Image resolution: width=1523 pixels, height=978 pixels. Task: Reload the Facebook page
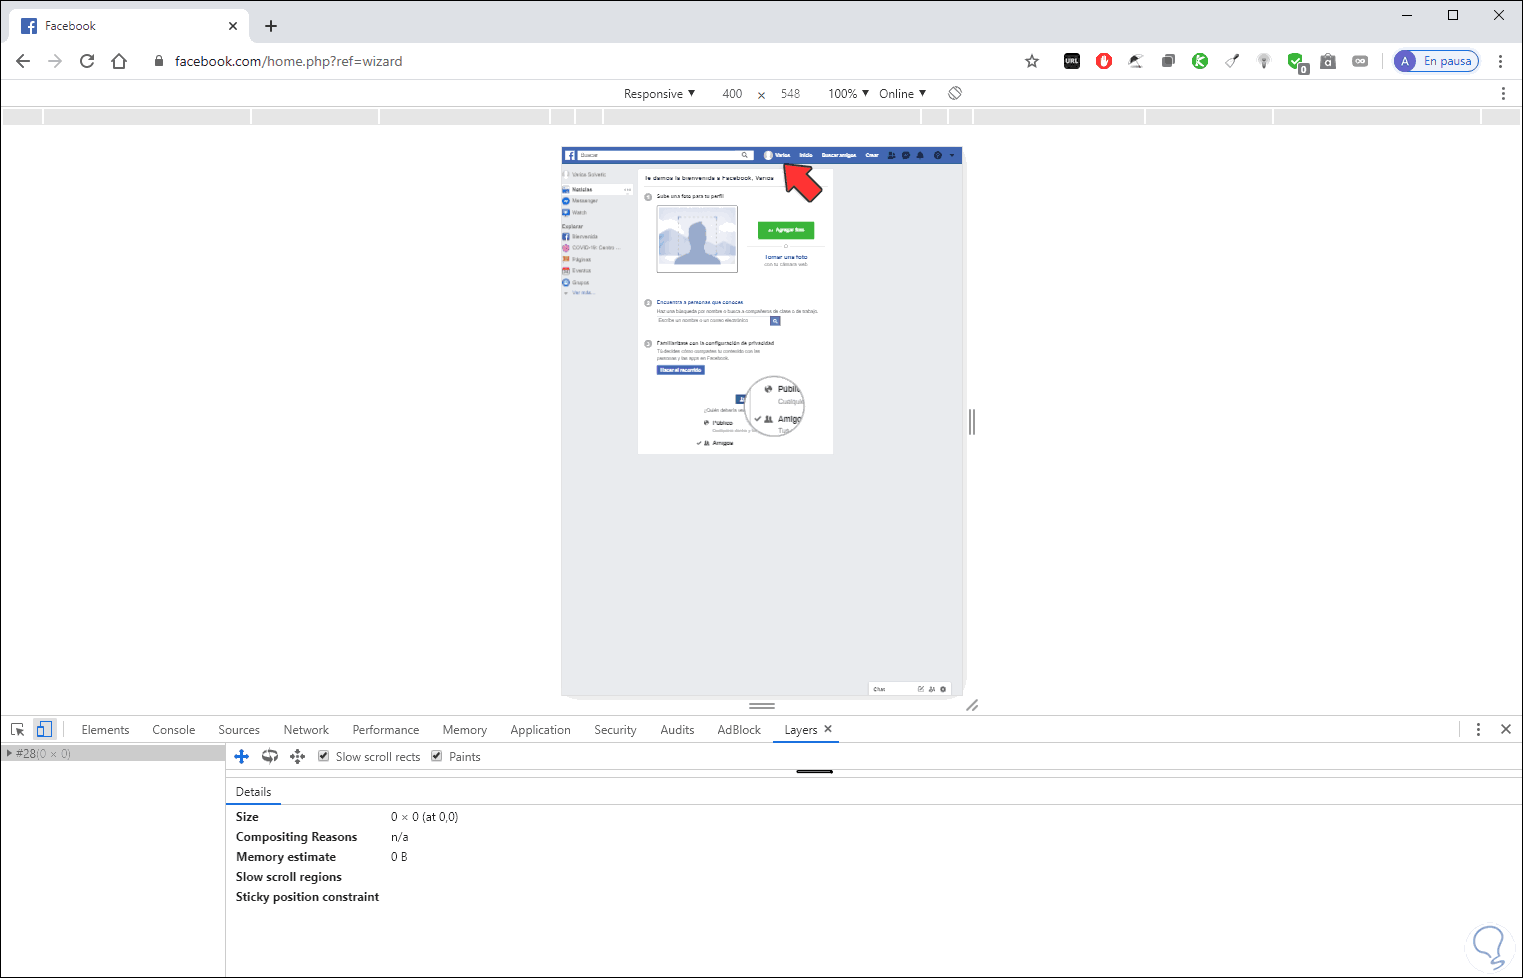(x=87, y=61)
